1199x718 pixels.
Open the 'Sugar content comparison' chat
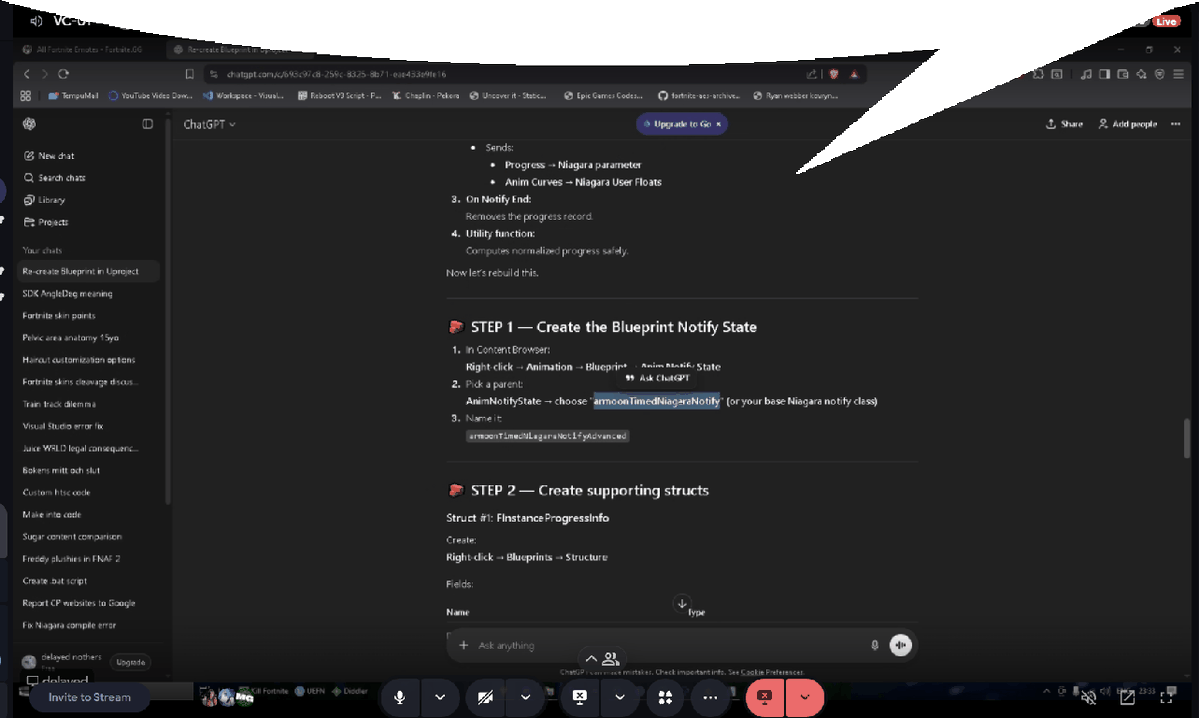click(x=72, y=537)
